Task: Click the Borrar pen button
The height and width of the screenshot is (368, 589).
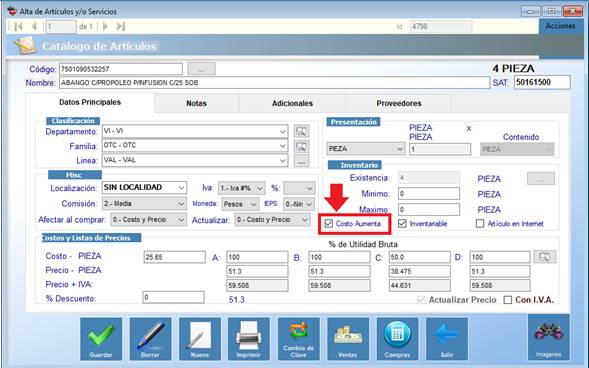Action: 150,339
